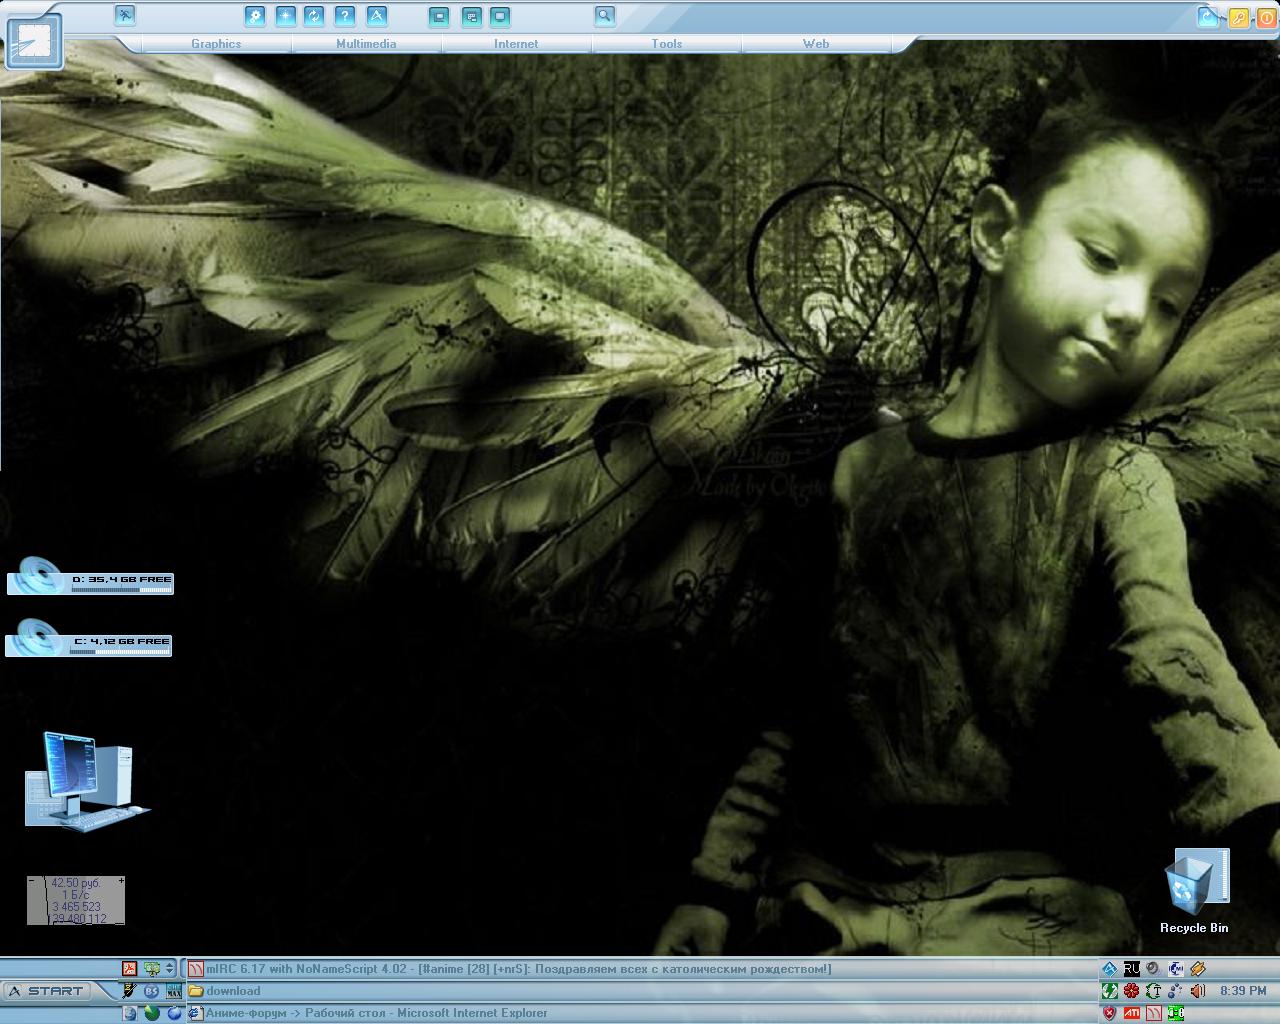Image resolution: width=1280 pixels, height=1024 pixels.
Task: Open the Multimedia category tab
Action: pos(366,44)
